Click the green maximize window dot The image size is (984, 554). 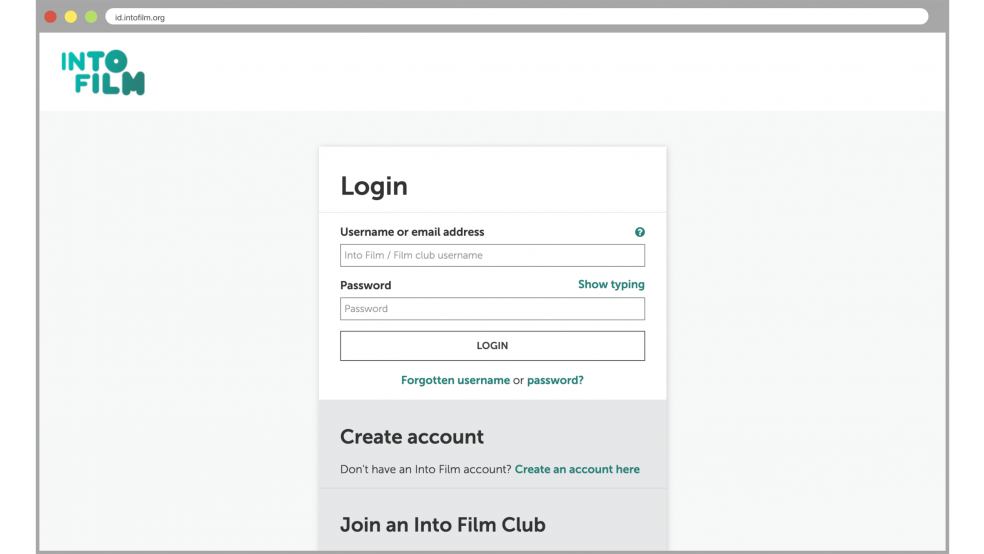(91, 17)
